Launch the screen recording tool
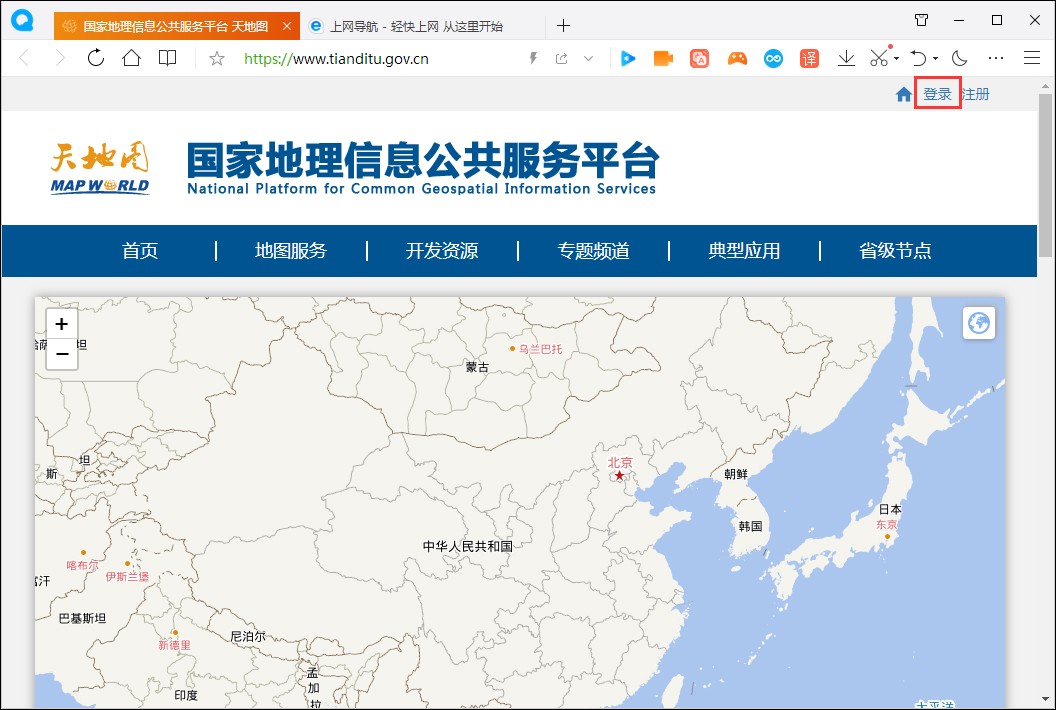Viewport: 1056px width, 710px height. (663, 58)
